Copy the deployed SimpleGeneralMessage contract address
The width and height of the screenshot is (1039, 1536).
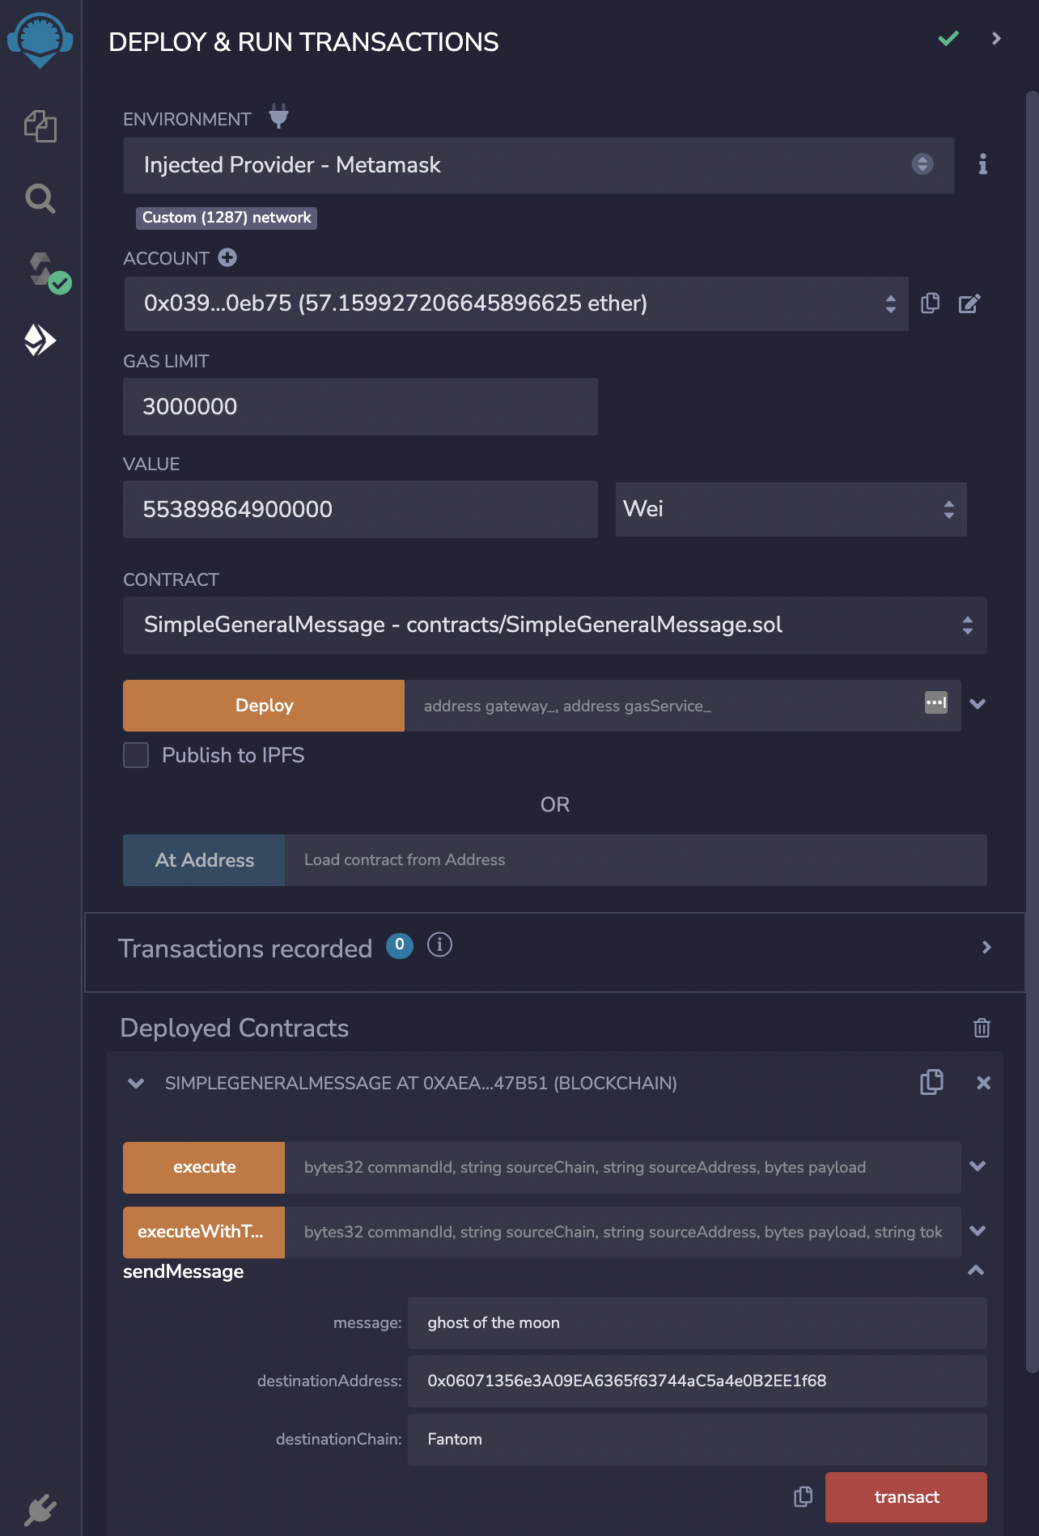[x=931, y=1082]
